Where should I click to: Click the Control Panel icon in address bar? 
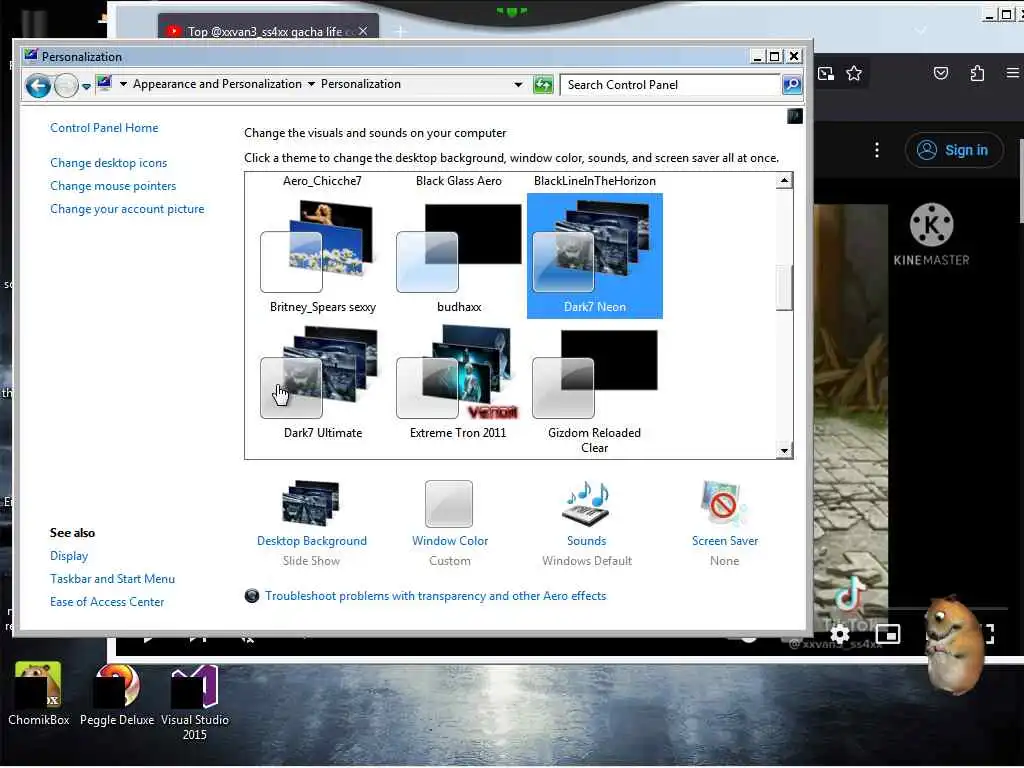coord(104,84)
